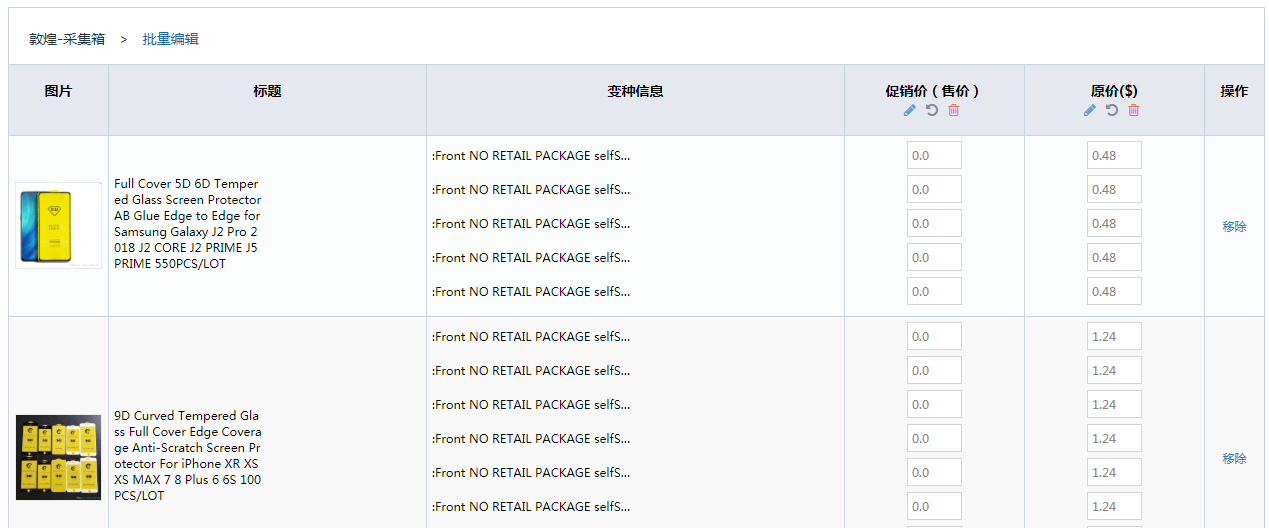This screenshot has height=528, width=1269.
Task: Remove the Samsung Galaxy screen protector product
Action: 1234,227
